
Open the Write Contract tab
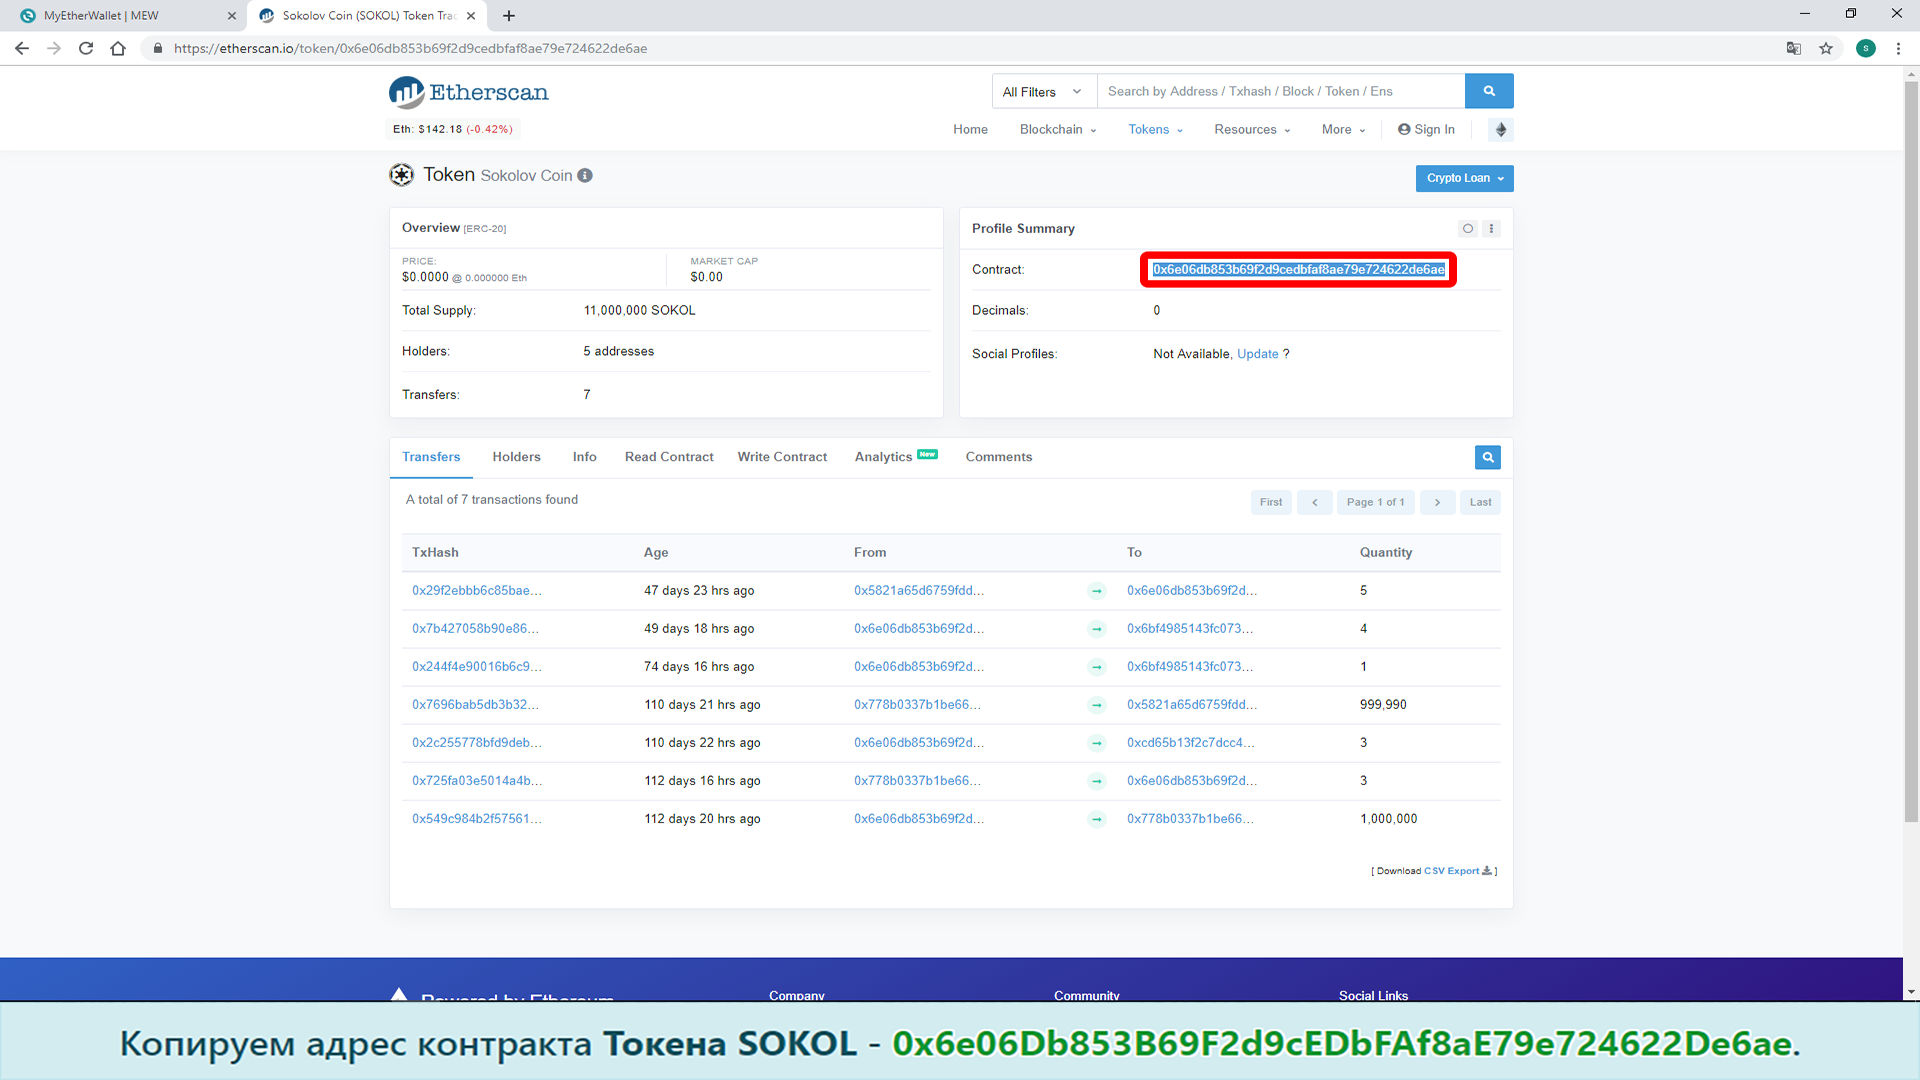coord(782,457)
